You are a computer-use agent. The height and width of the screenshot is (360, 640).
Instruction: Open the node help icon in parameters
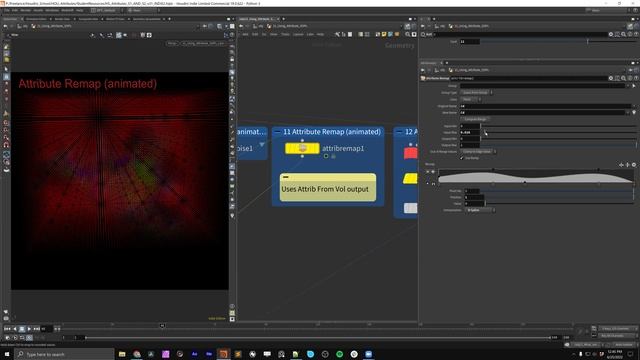[636, 78]
